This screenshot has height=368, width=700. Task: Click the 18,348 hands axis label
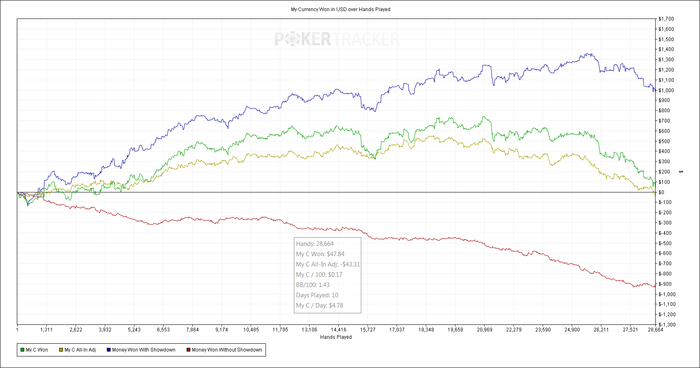pyautogui.click(x=426, y=330)
